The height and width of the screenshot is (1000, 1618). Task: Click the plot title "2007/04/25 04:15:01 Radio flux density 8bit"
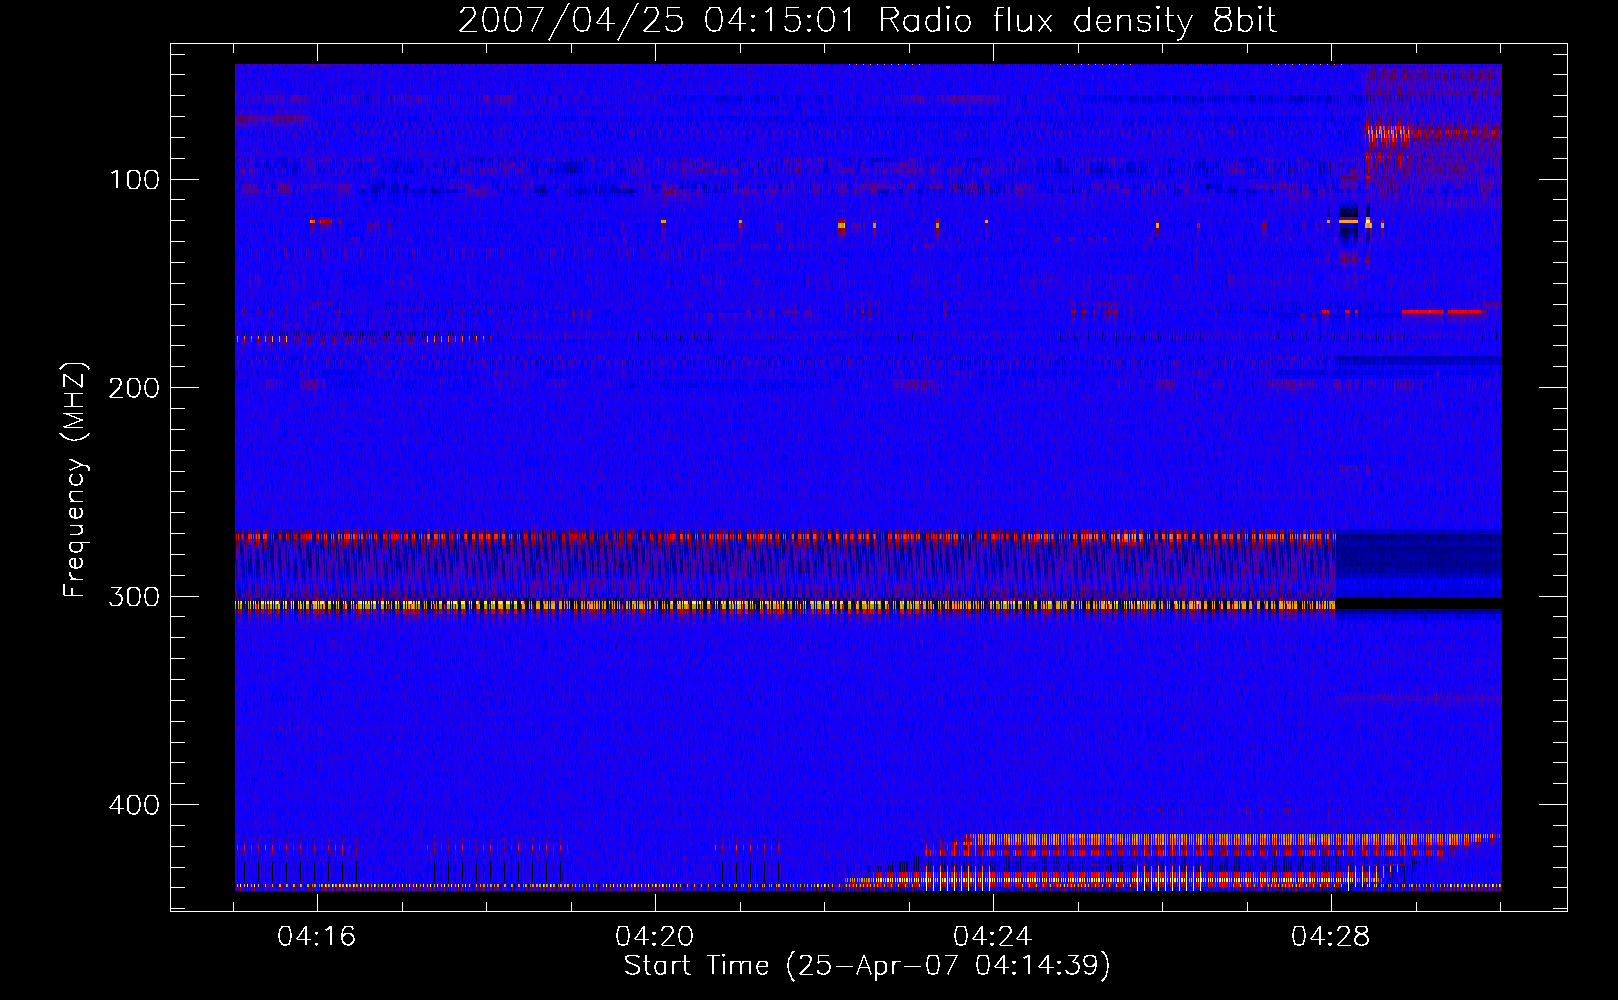coord(867,21)
